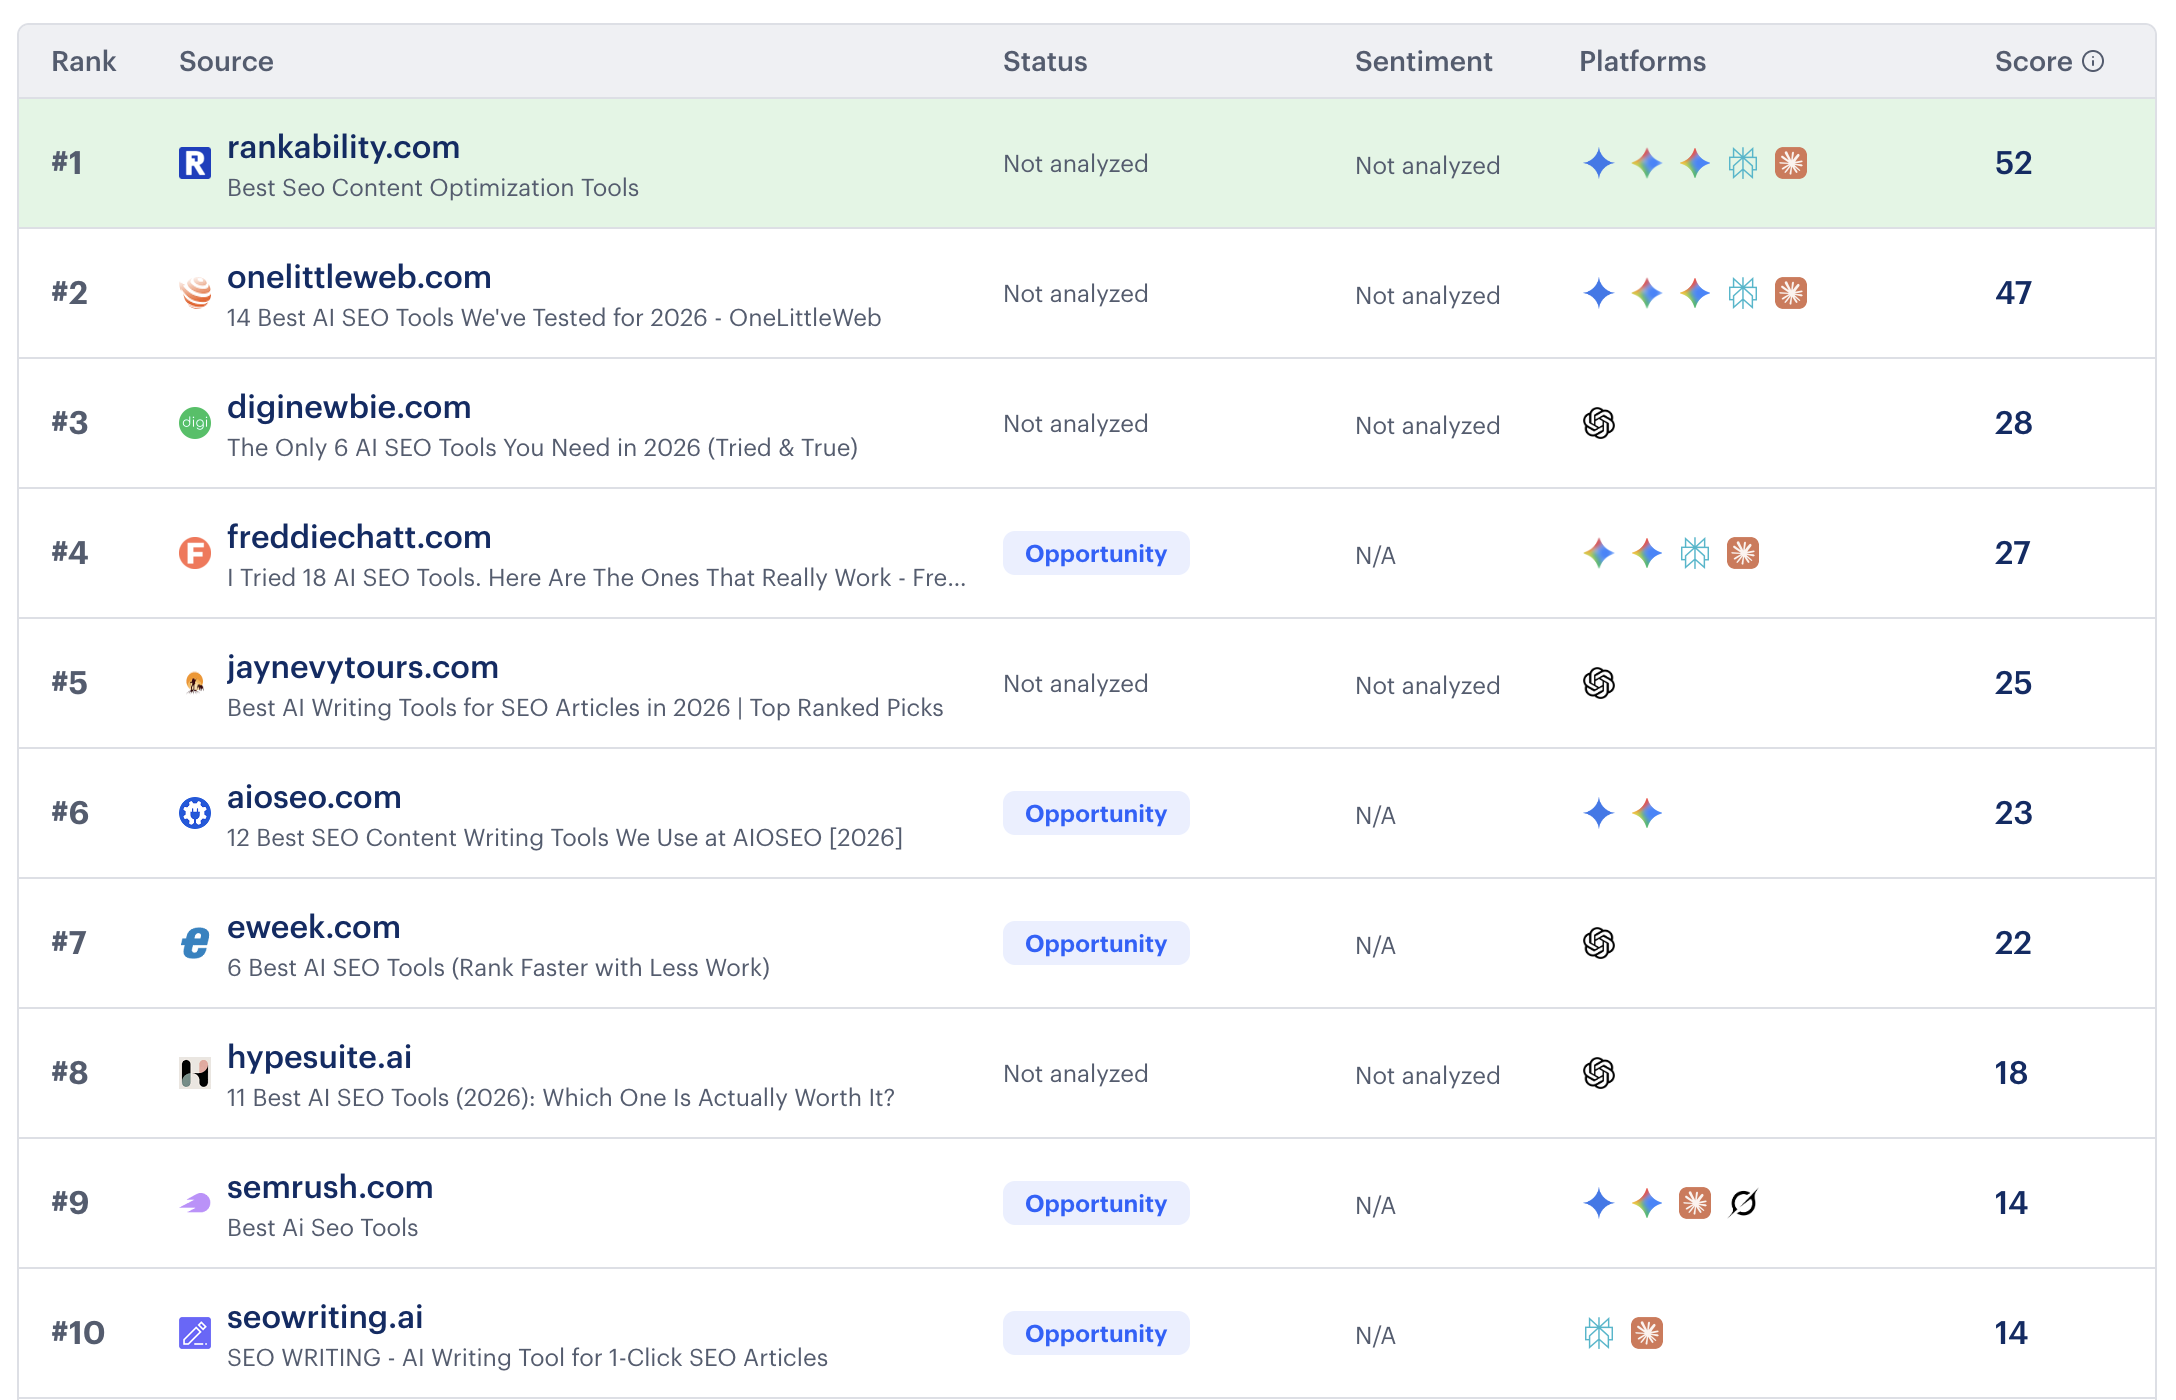Click the onelittleweb.com favicon
Screen dimensions: 2176x1400
point(195,293)
